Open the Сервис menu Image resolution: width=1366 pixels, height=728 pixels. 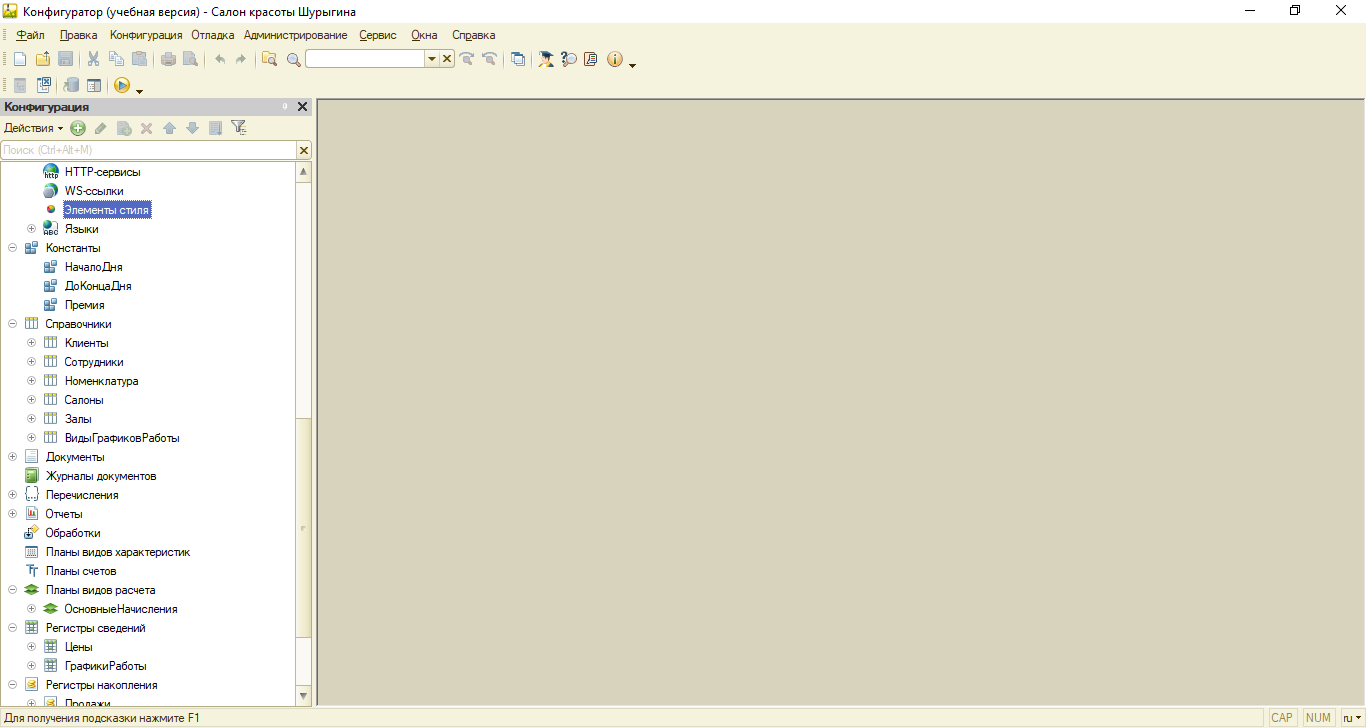pos(378,35)
